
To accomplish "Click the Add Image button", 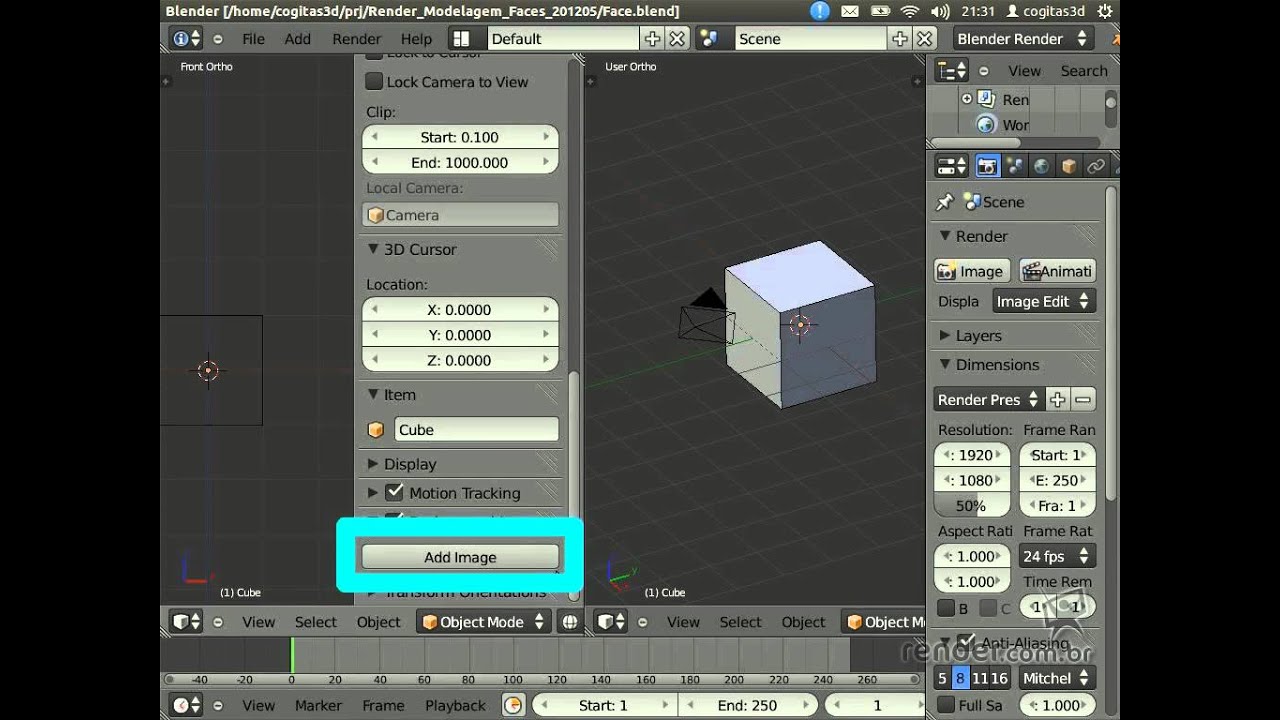I will 460,557.
